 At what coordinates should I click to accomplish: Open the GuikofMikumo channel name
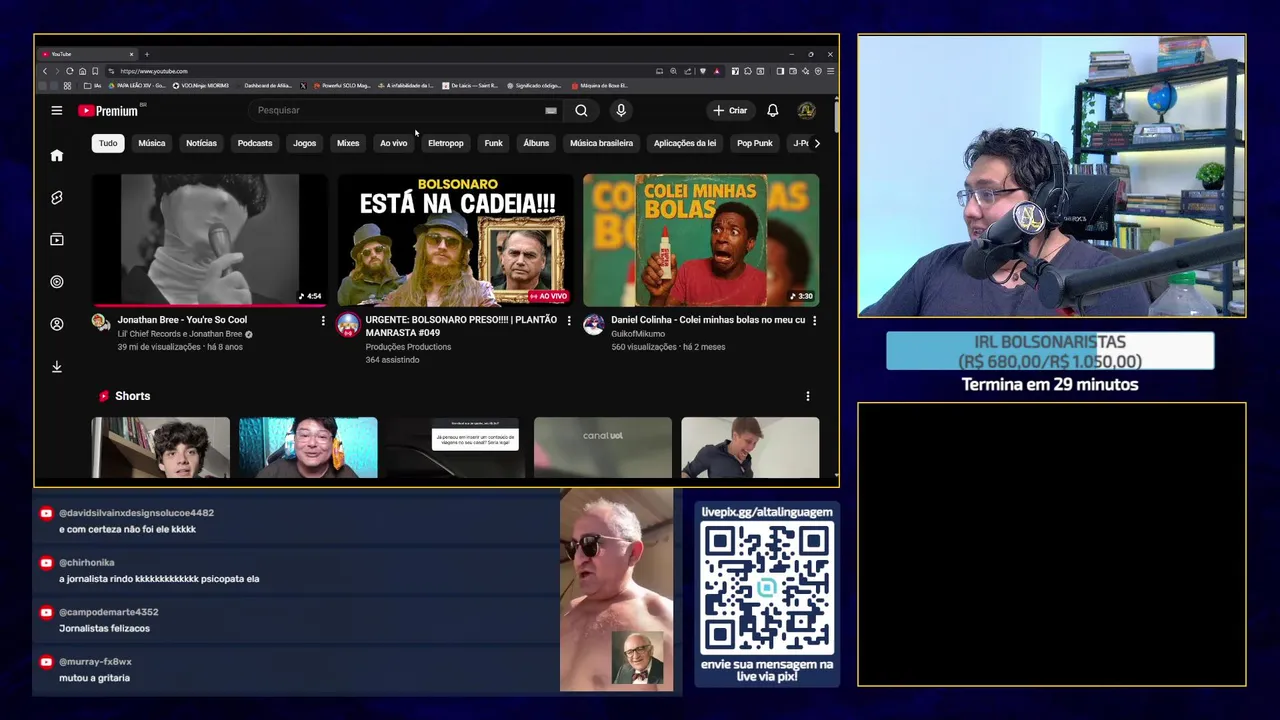click(x=638, y=347)
